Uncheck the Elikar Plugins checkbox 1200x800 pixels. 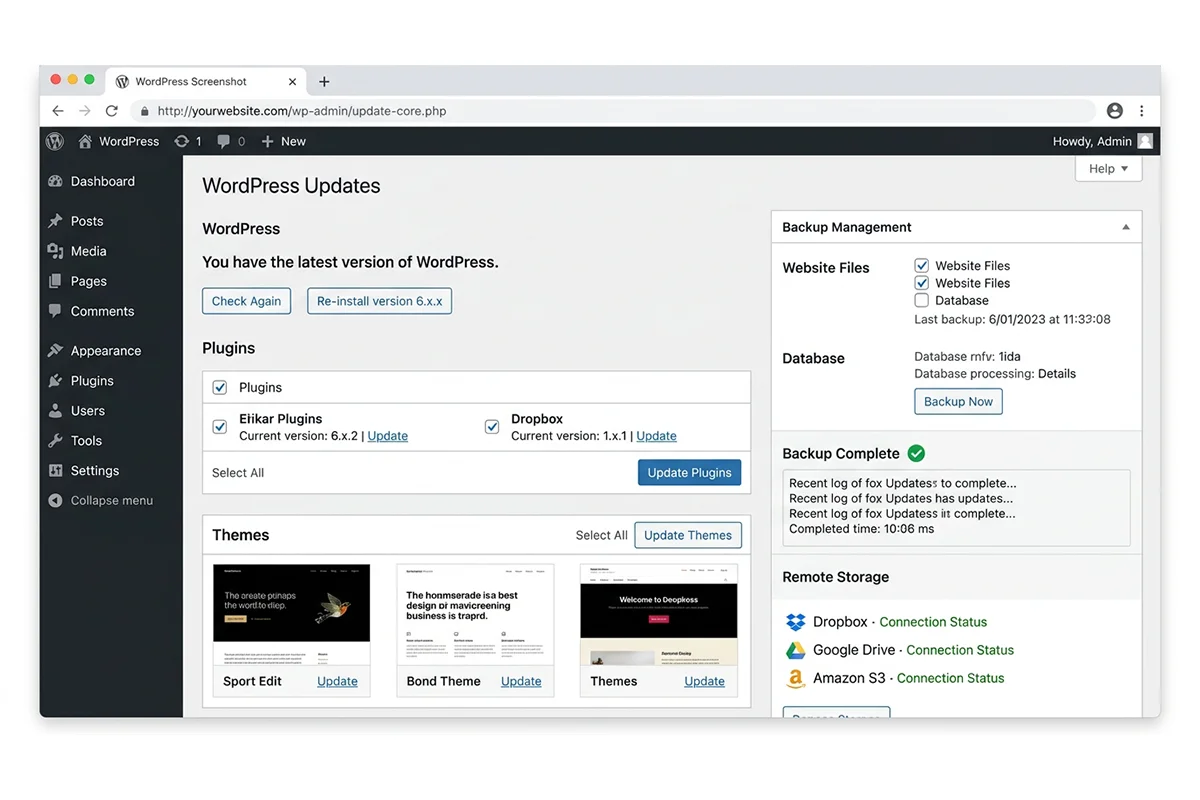point(220,427)
